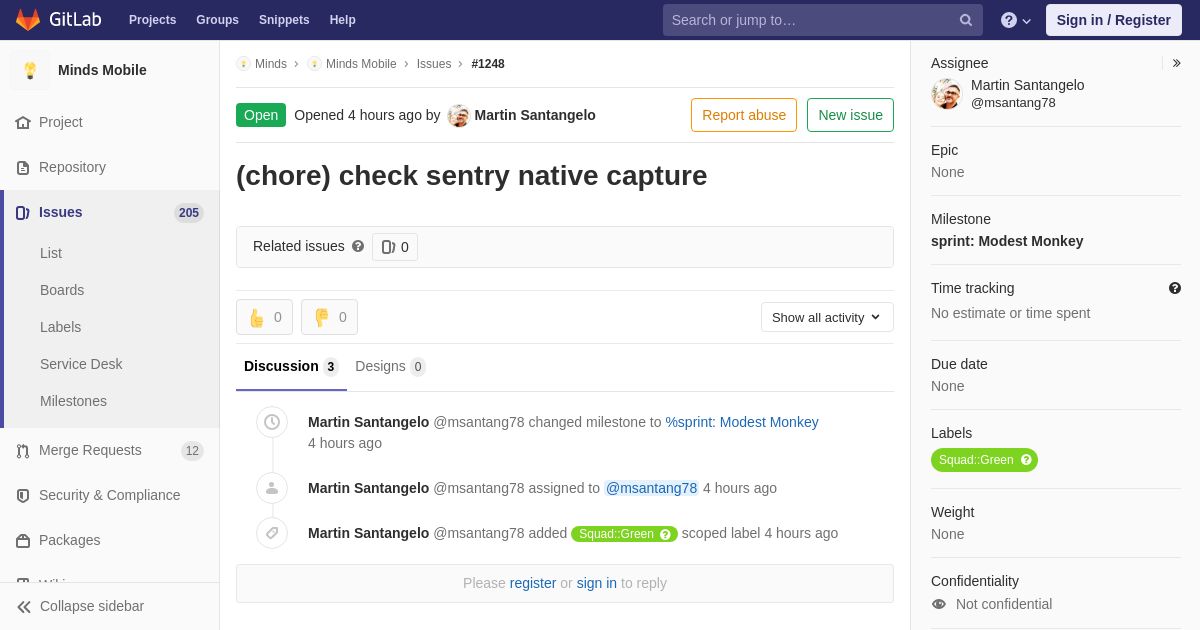This screenshot has width=1200, height=630.
Task: Open the Projects menu
Action: [x=152, y=20]
